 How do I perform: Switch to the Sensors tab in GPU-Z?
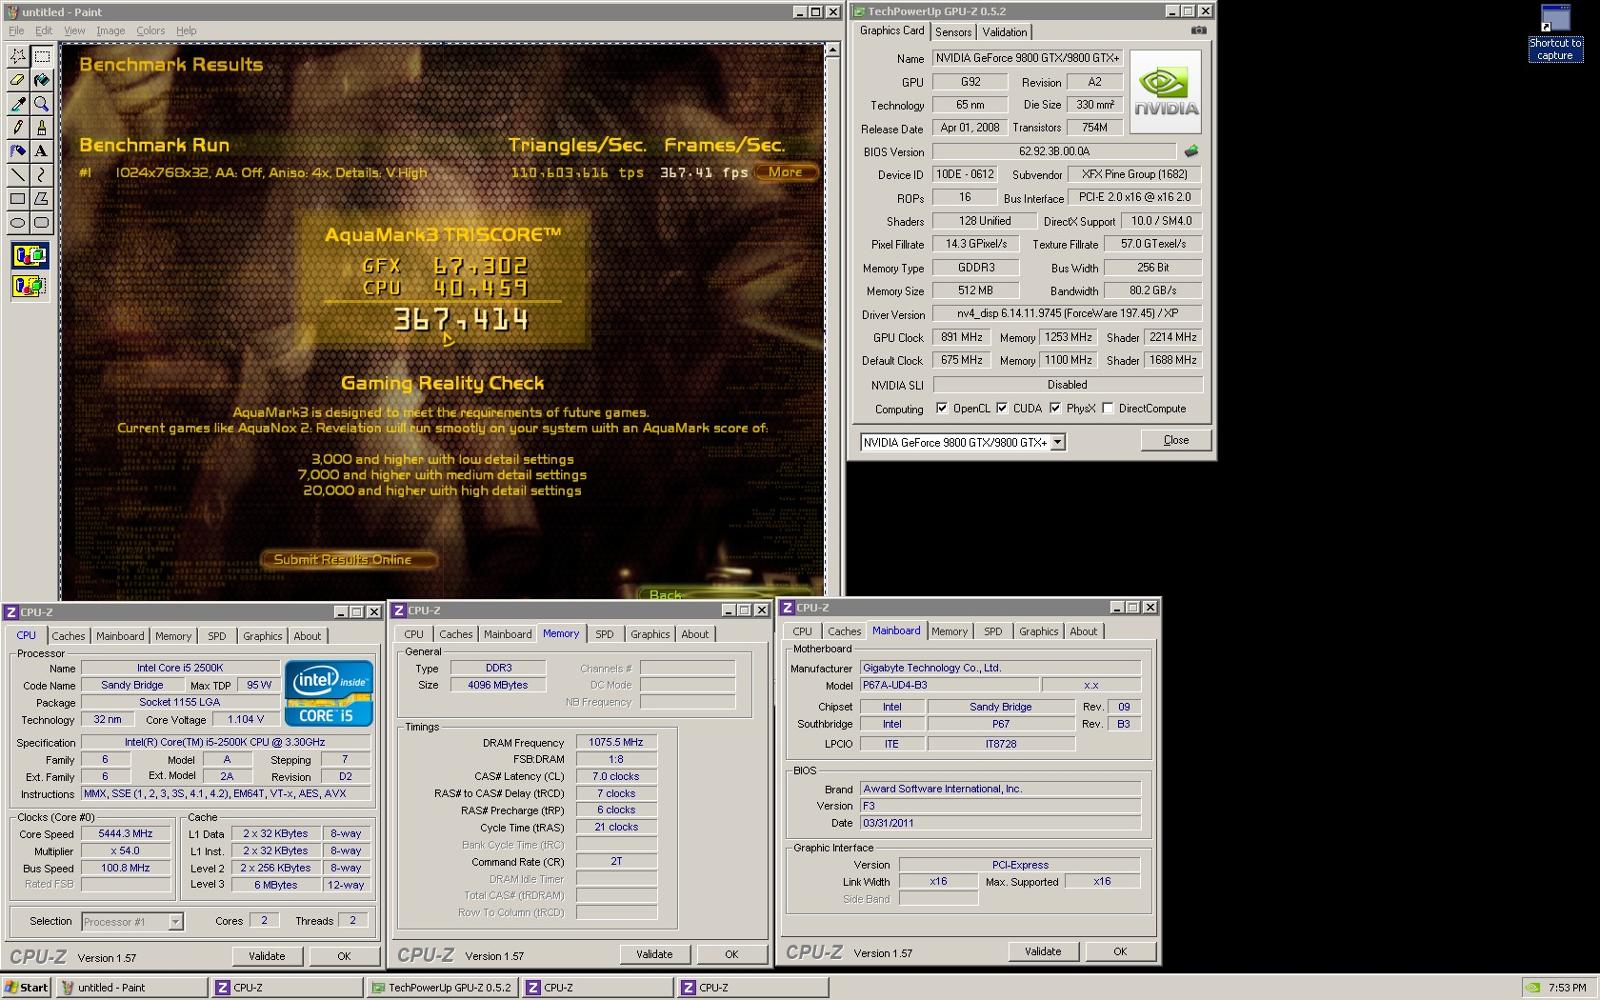(953, 32)
